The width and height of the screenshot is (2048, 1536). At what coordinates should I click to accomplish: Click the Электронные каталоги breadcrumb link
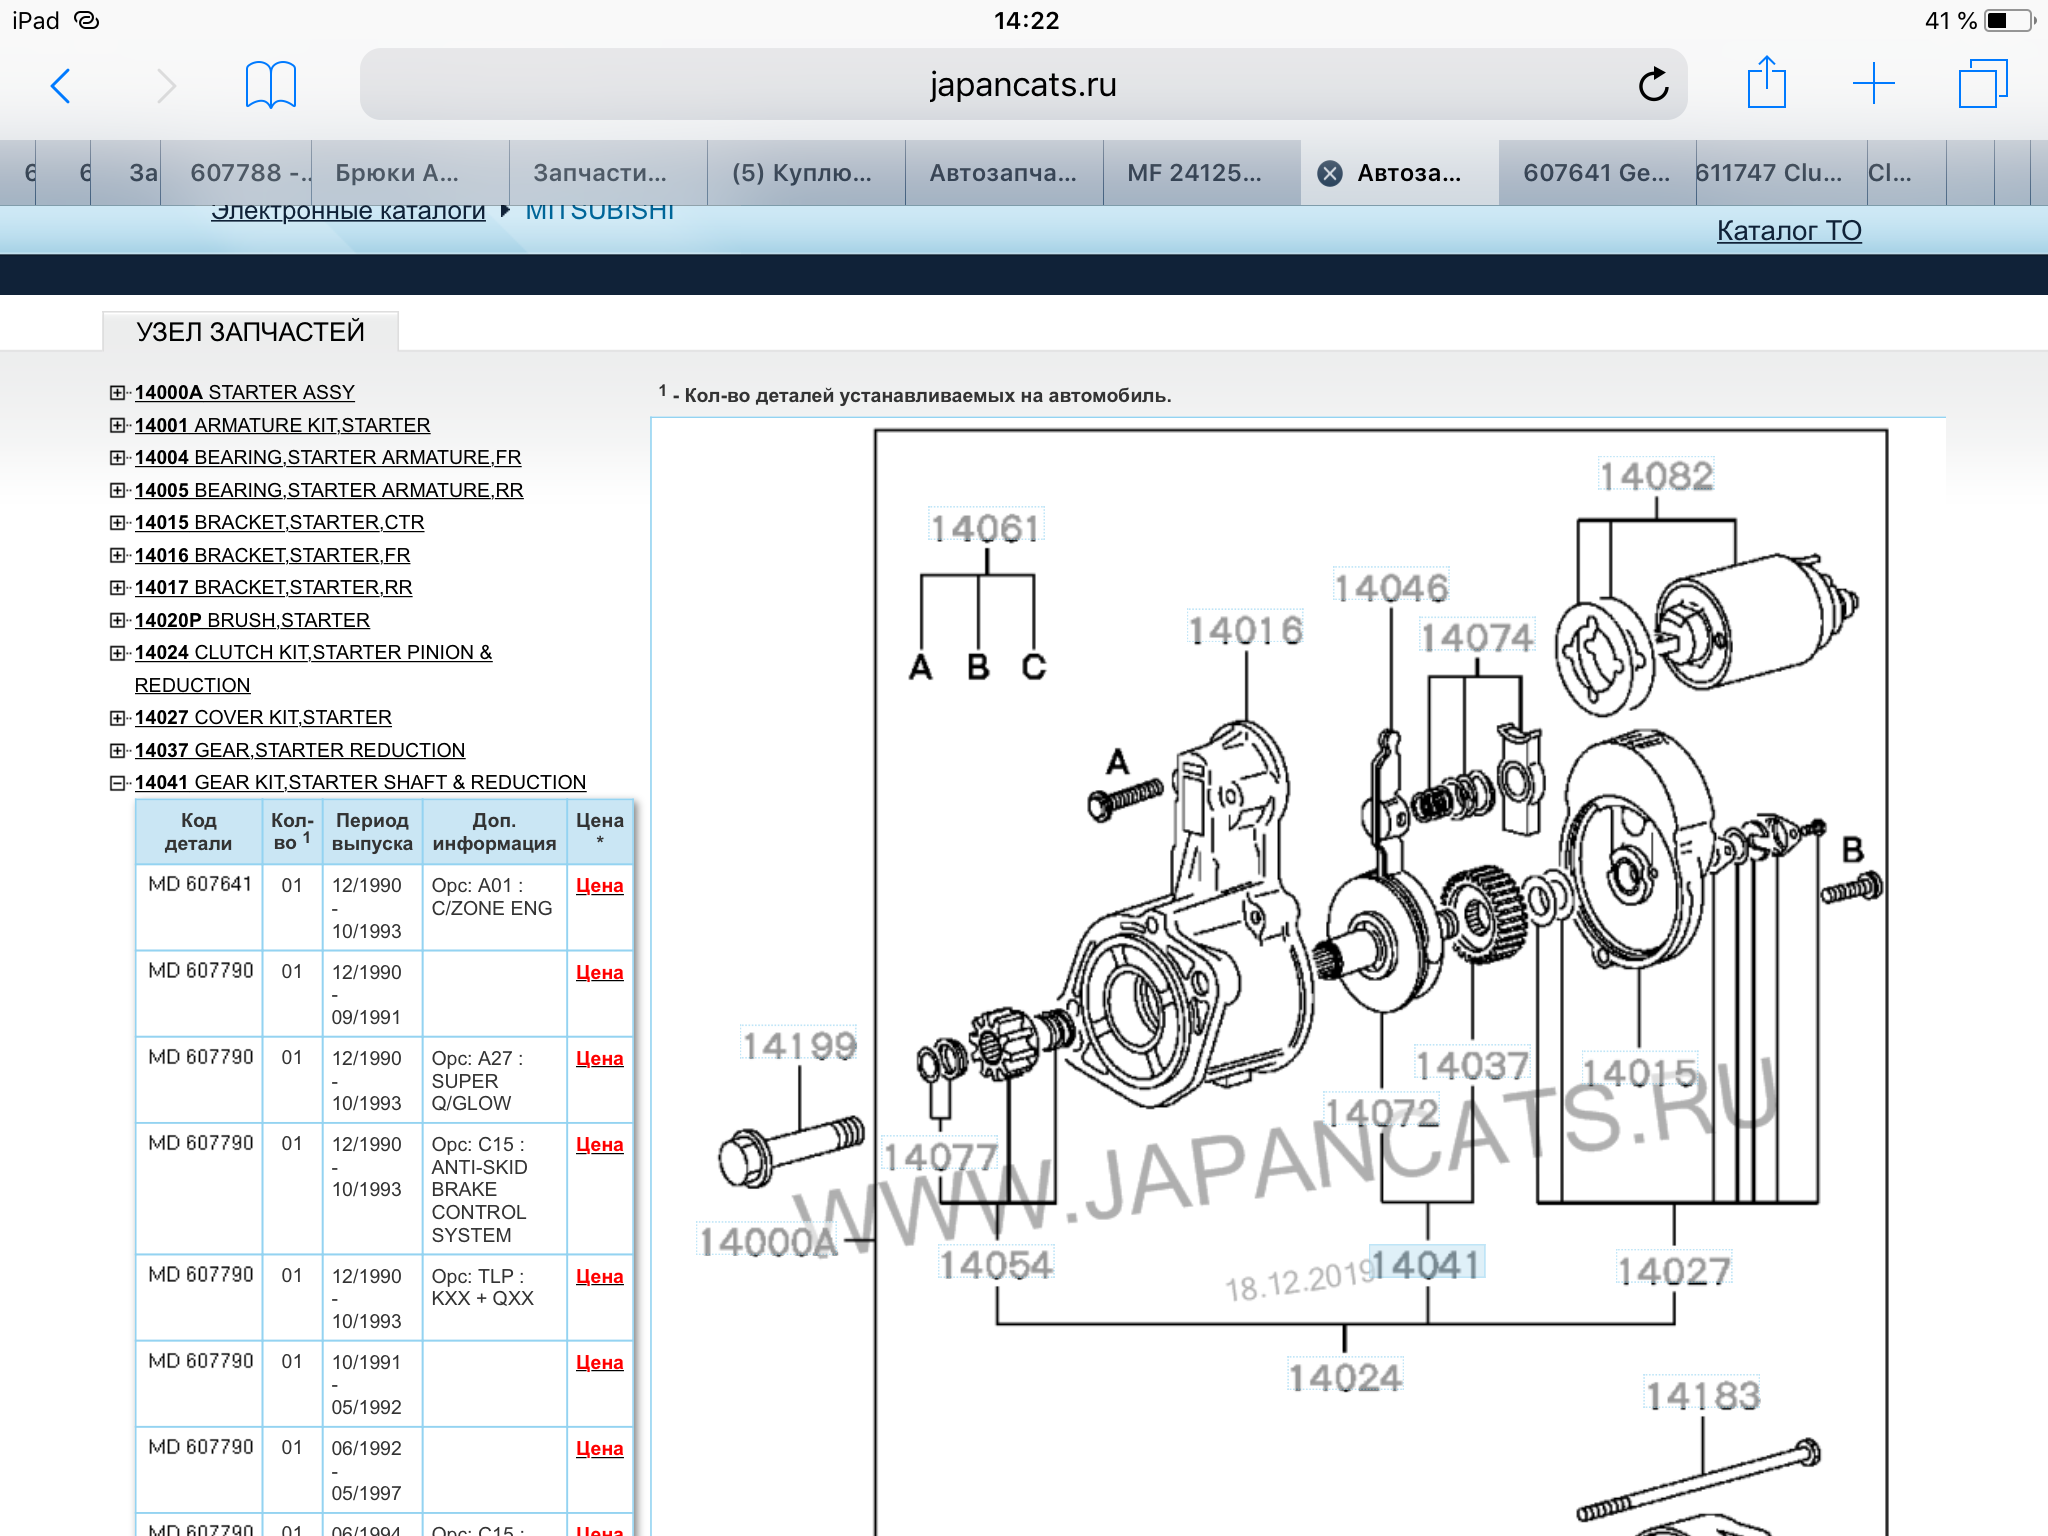pos(348,212)
